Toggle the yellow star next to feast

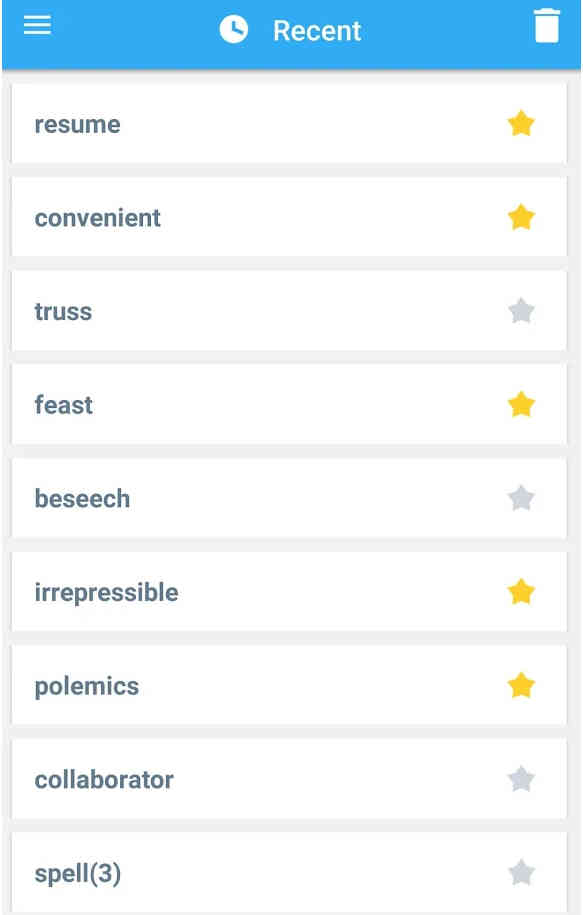click(x=521, y=404)
